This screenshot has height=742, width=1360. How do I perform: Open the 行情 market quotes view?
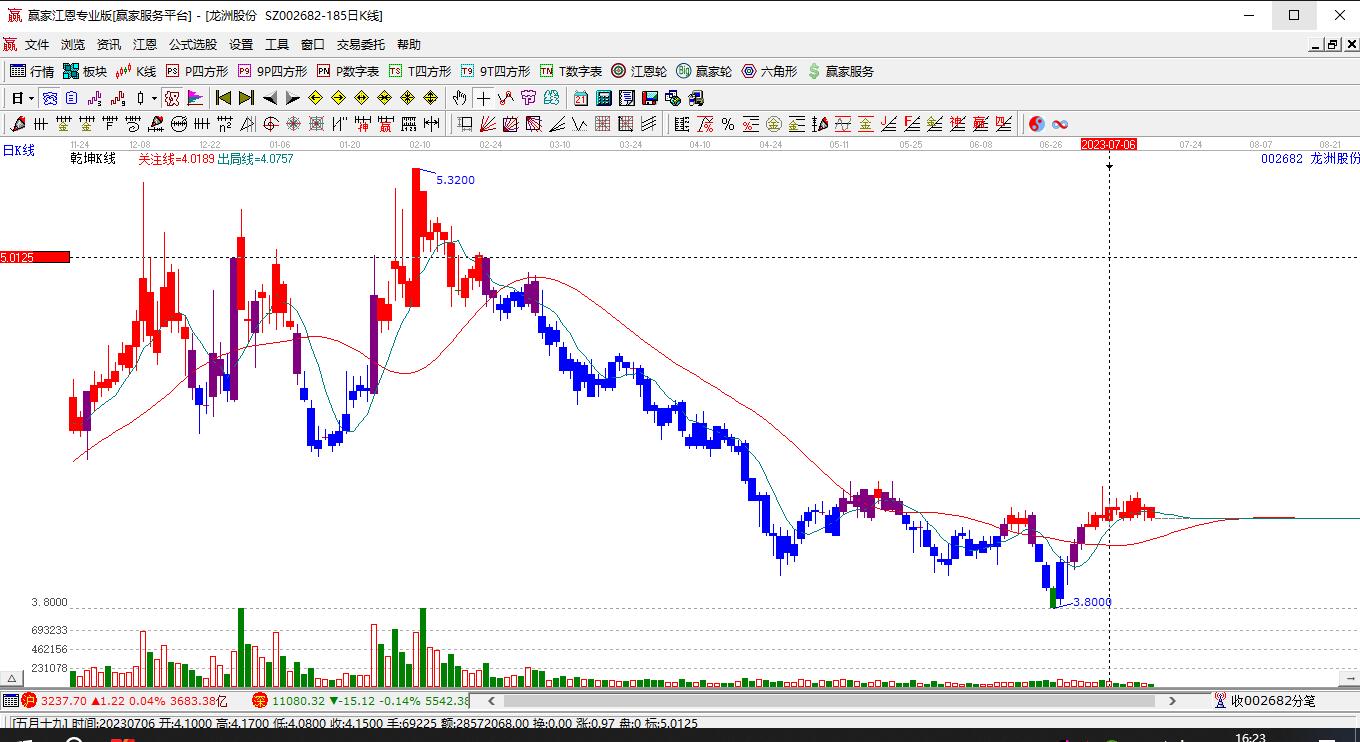click(x=32, y=71)
